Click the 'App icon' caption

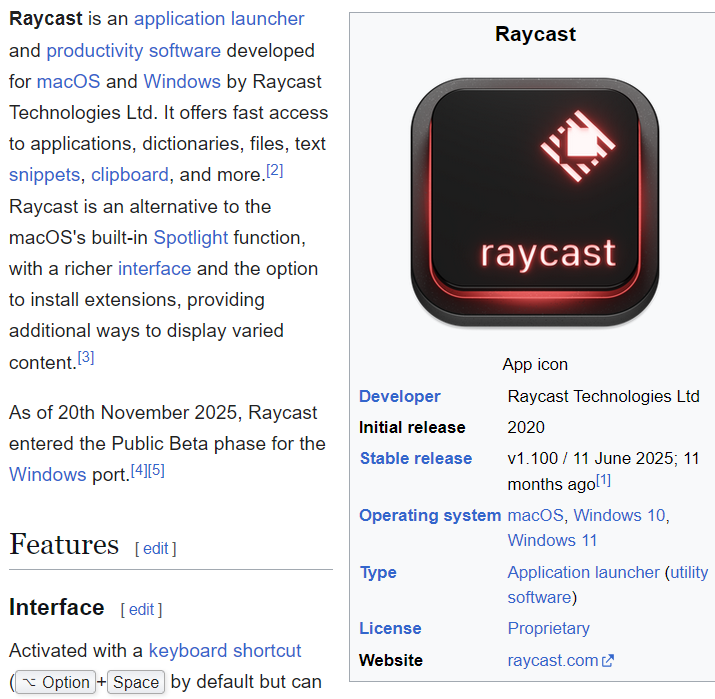[535, 364]
